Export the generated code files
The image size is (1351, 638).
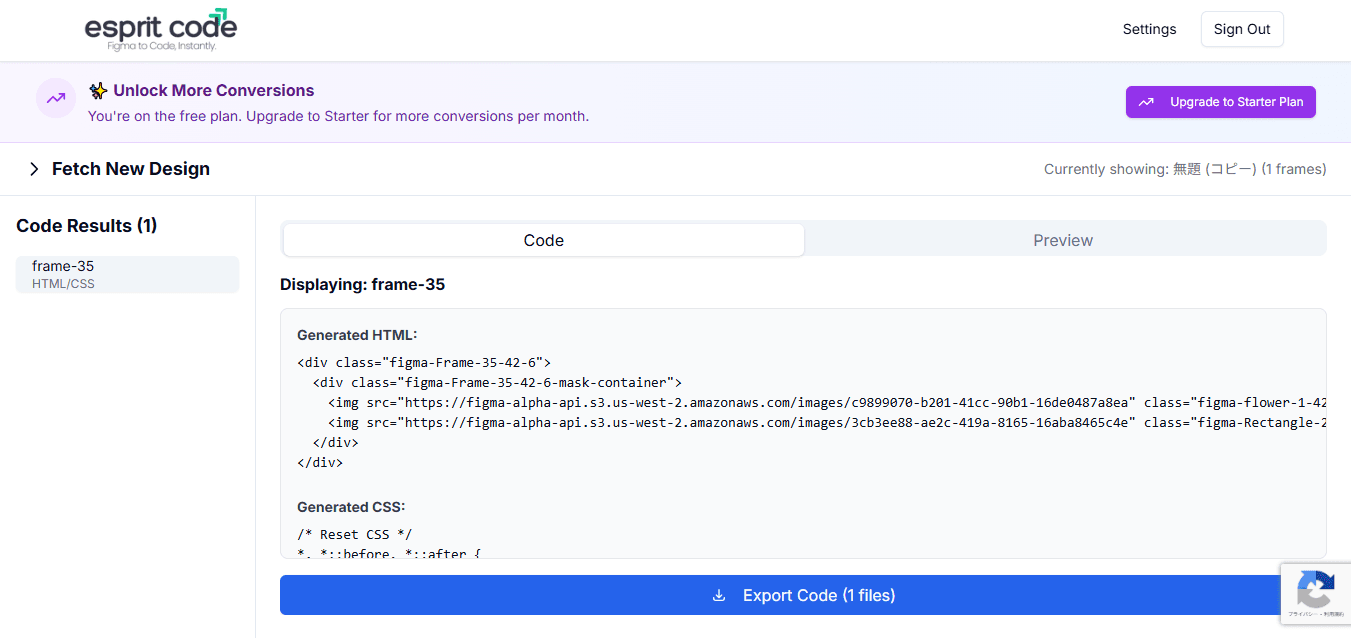coord(802,595)
